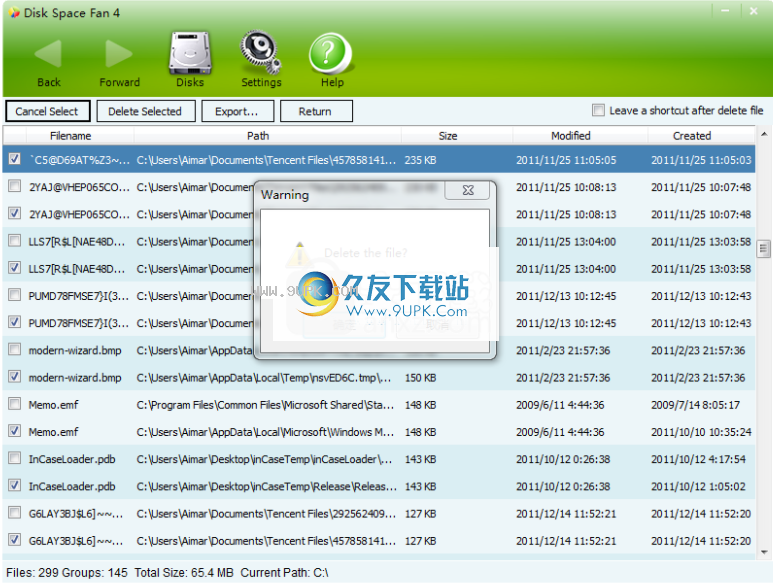The image size is (773, 588).
Task: Select path with inCaseTemp\inCaseLoader
Action: [x=264, y=459]
